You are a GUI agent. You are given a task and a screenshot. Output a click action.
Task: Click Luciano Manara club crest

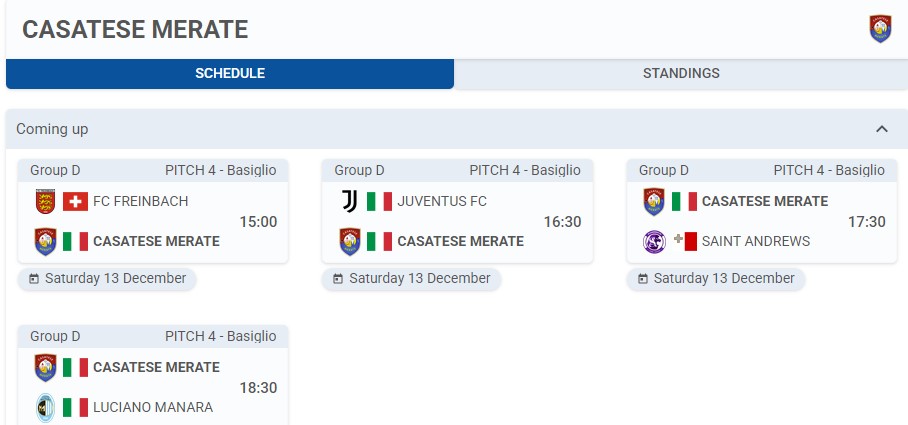(45, 407)
